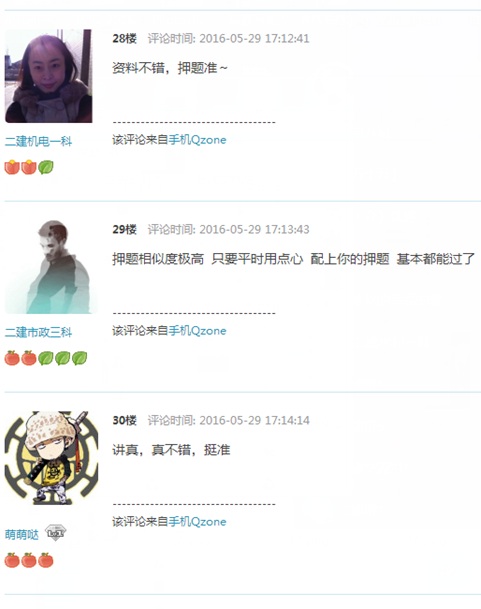Select the 28楼 floor label
Viewport: 481px width, 609px height.
(124, 38)
